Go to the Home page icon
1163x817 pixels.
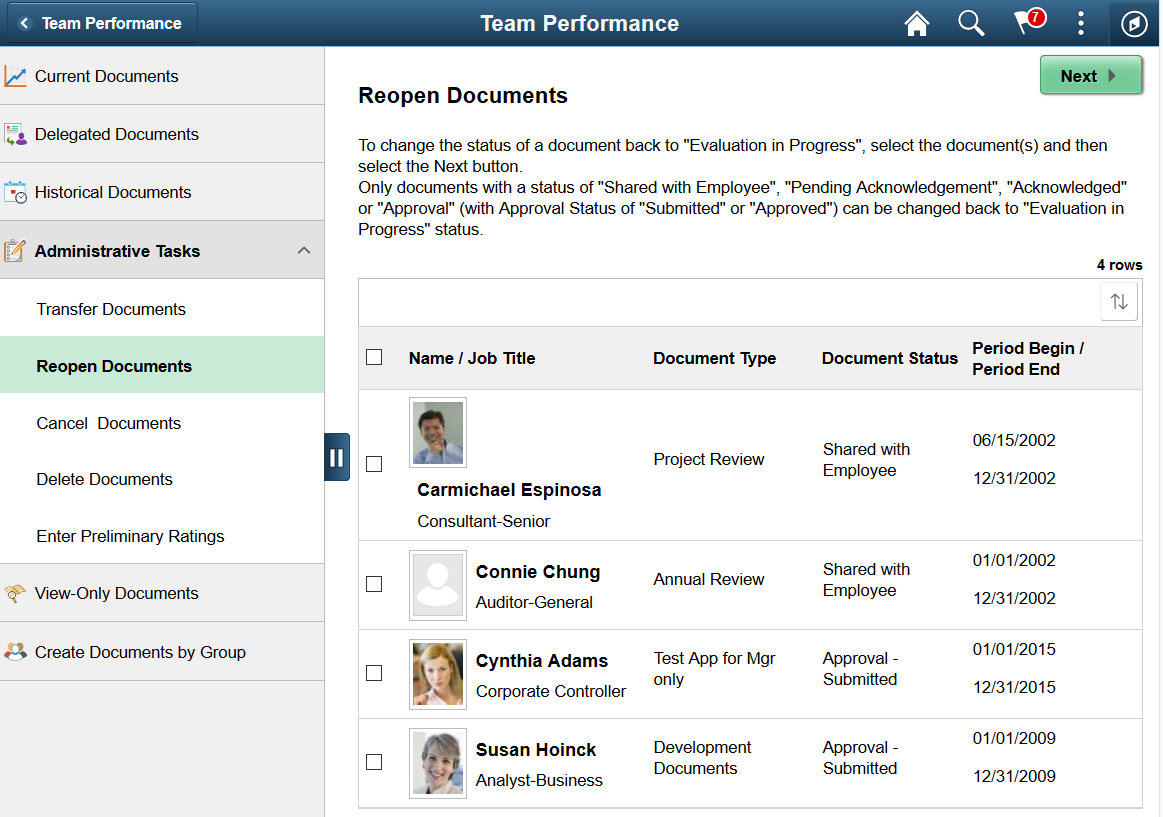tap(917, 24)
